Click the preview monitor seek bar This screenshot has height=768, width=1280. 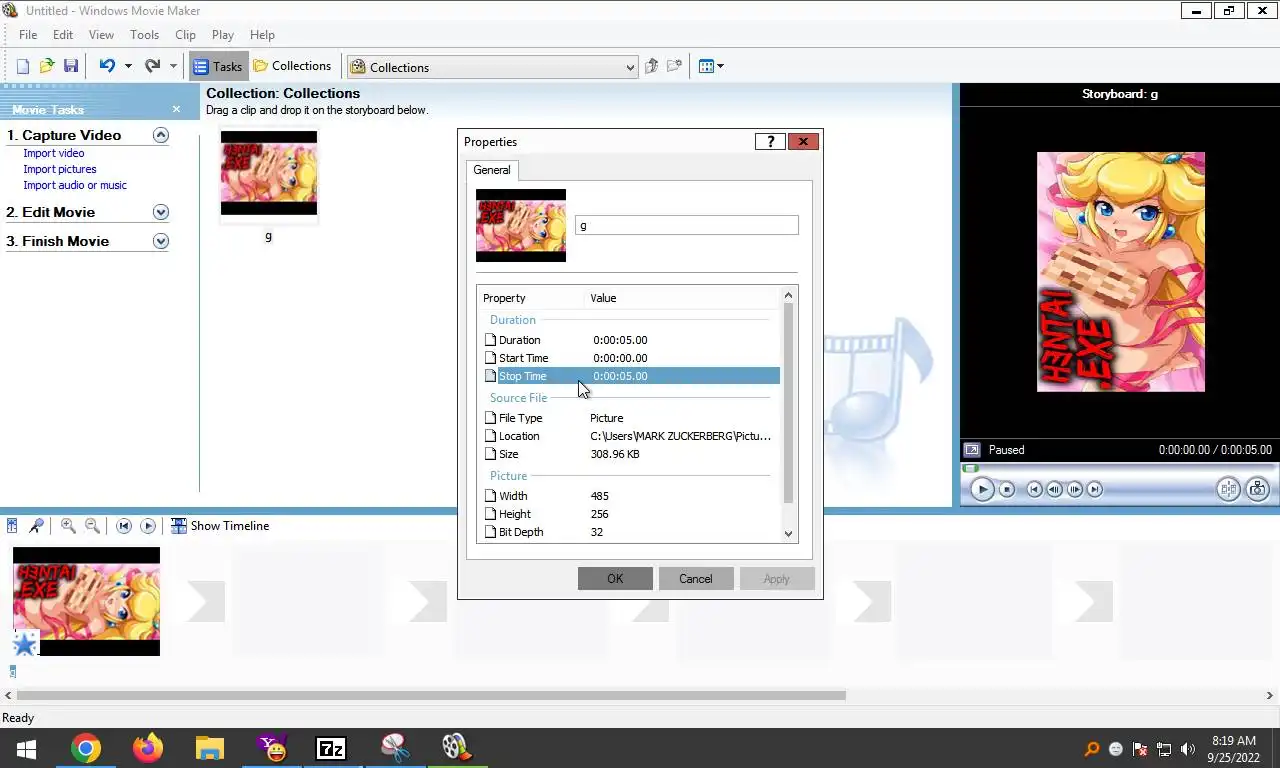(1118, 468)
